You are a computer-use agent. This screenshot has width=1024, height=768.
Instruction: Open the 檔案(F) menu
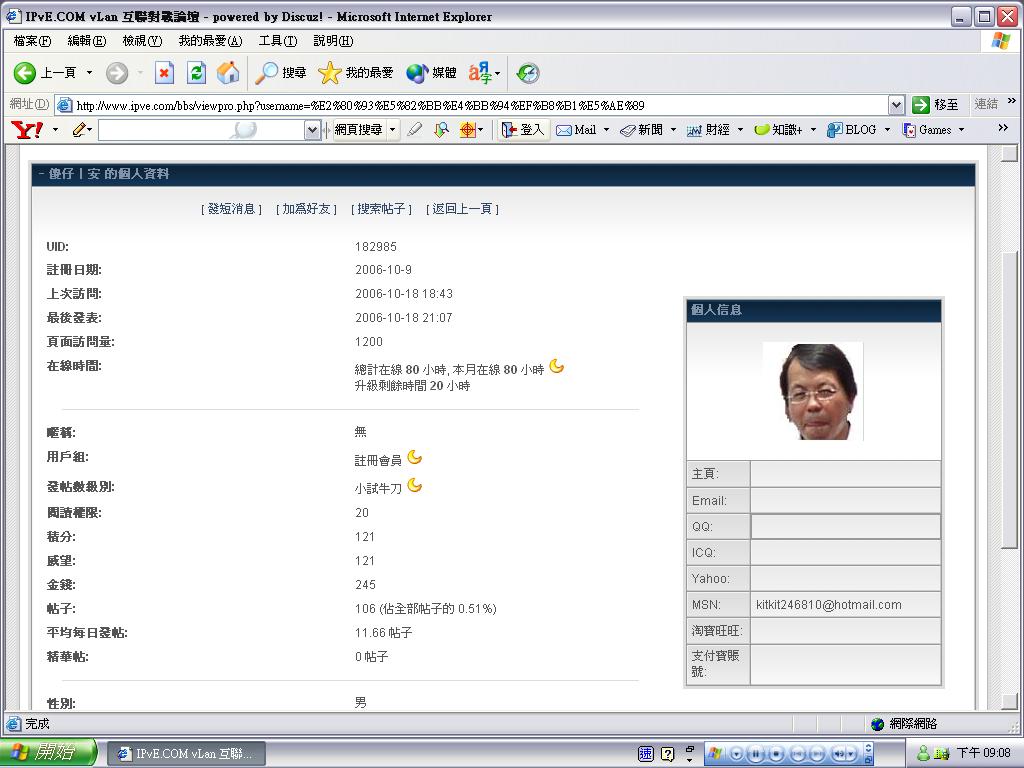pos(32,41)
